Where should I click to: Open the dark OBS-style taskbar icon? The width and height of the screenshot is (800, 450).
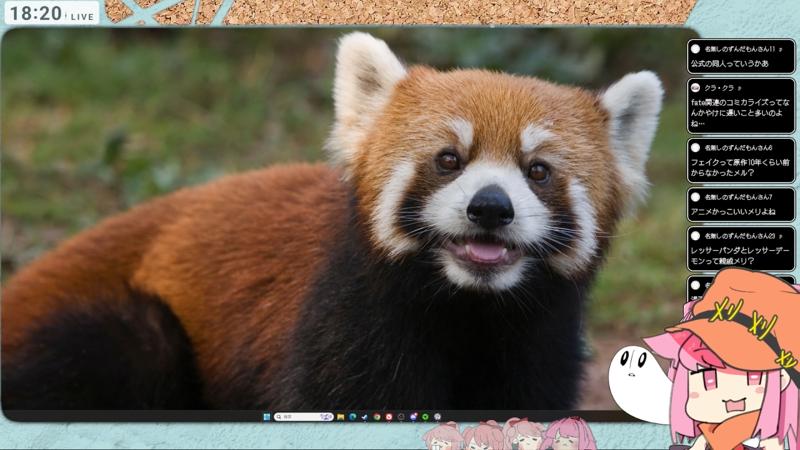coord(401,417)
